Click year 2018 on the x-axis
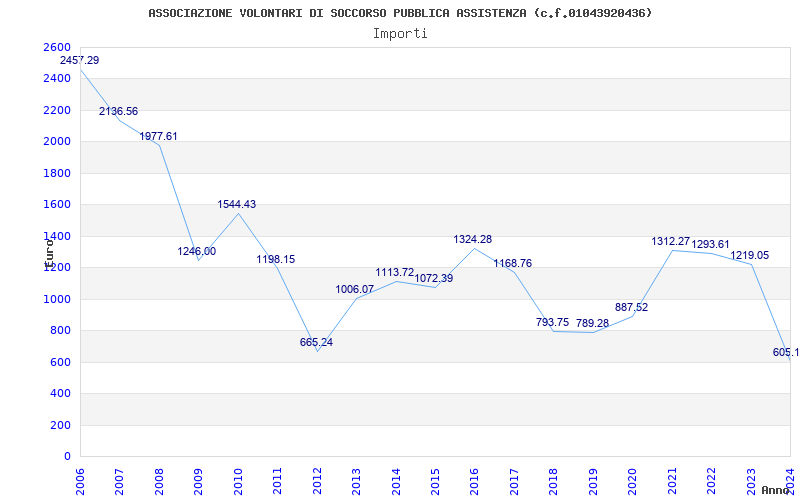 [x=554, y=482]
